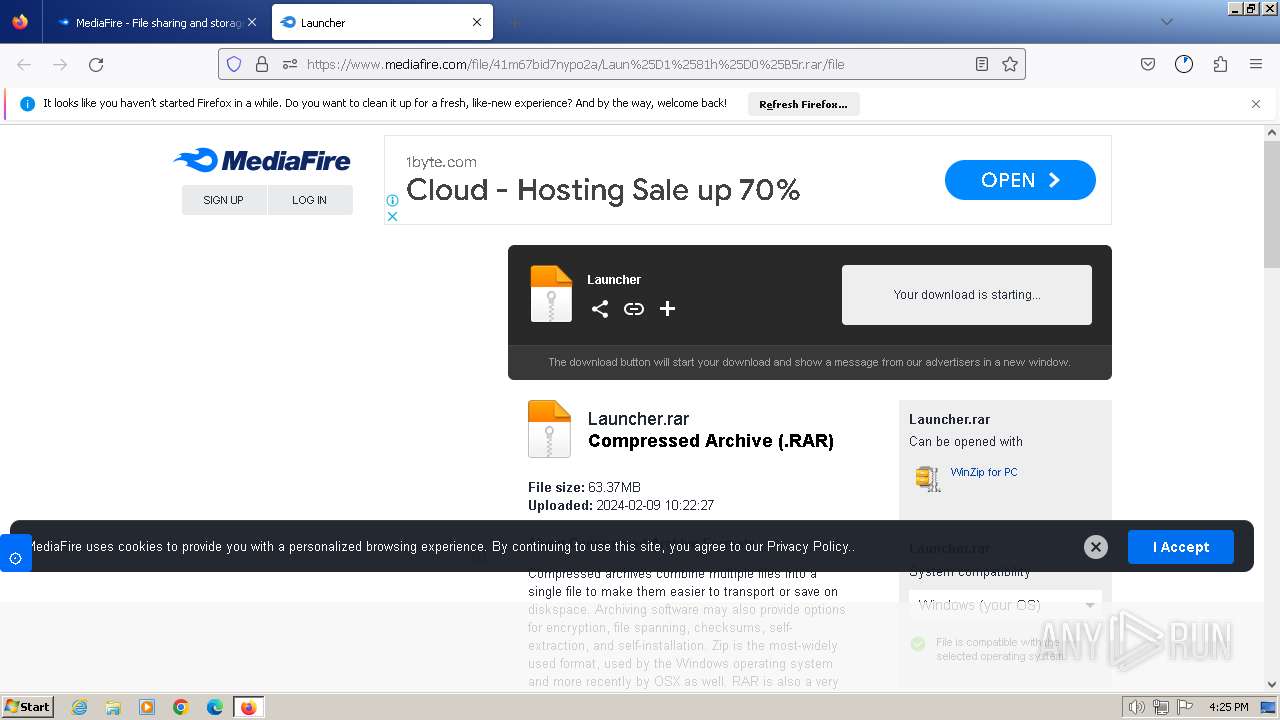
Task: Select the Launcher tab
Action: coord(380,22)
